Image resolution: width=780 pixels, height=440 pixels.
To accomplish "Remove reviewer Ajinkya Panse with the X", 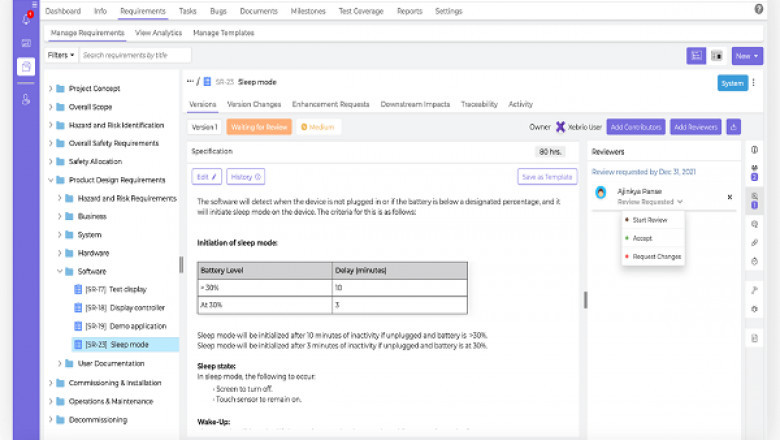I will 730,197.
